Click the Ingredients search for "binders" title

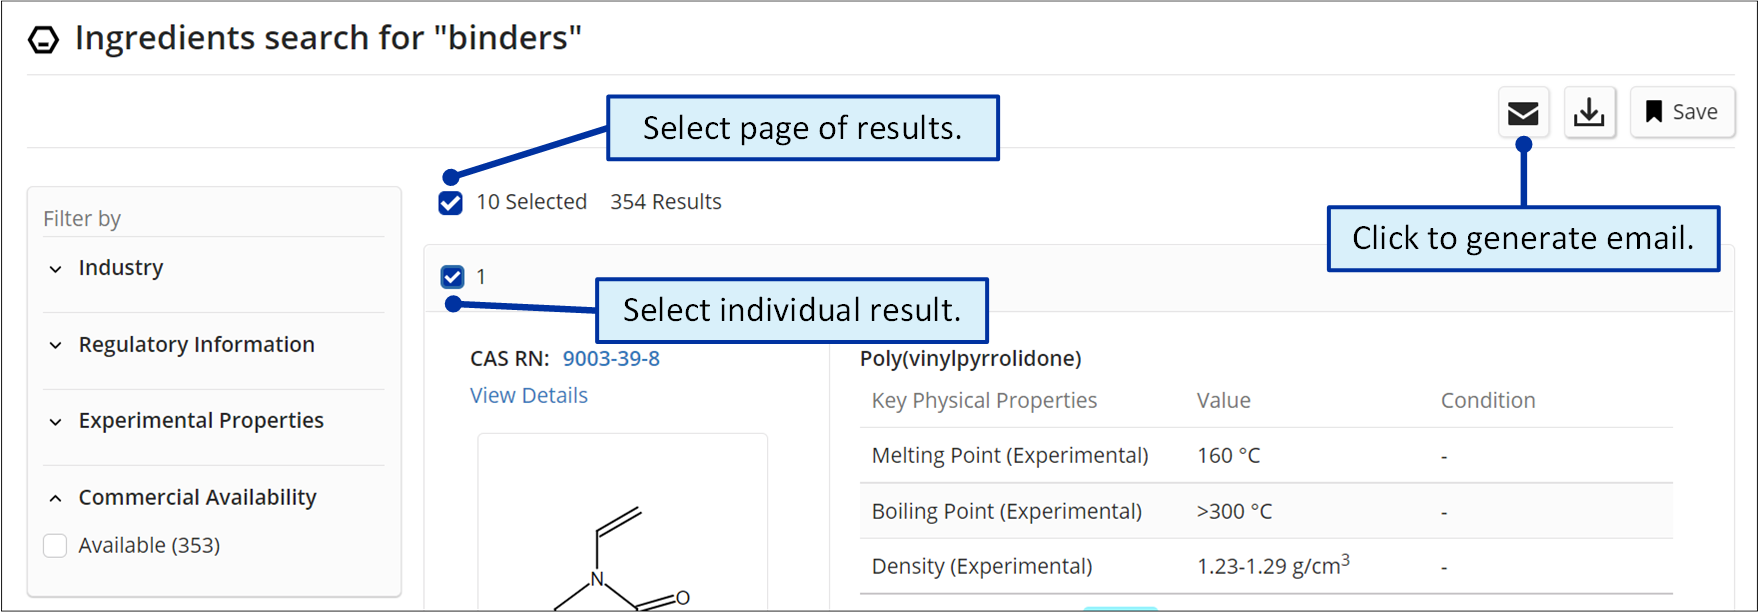(328, 38)
